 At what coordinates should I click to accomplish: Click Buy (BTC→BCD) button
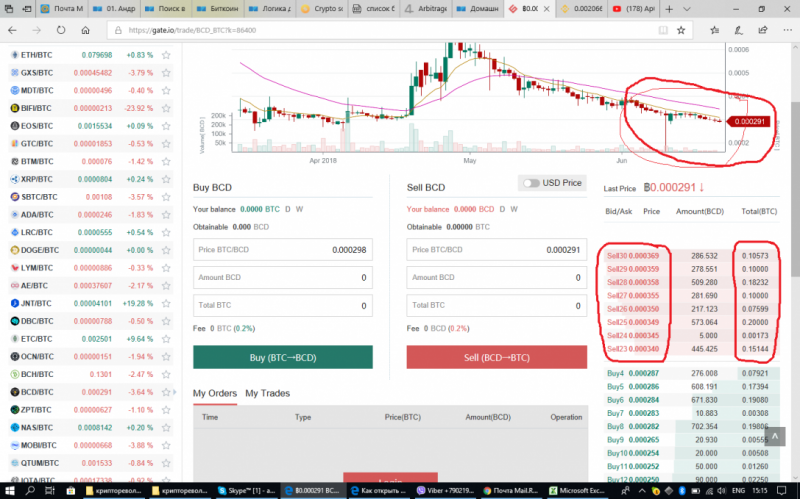click(x=283, y=357)
